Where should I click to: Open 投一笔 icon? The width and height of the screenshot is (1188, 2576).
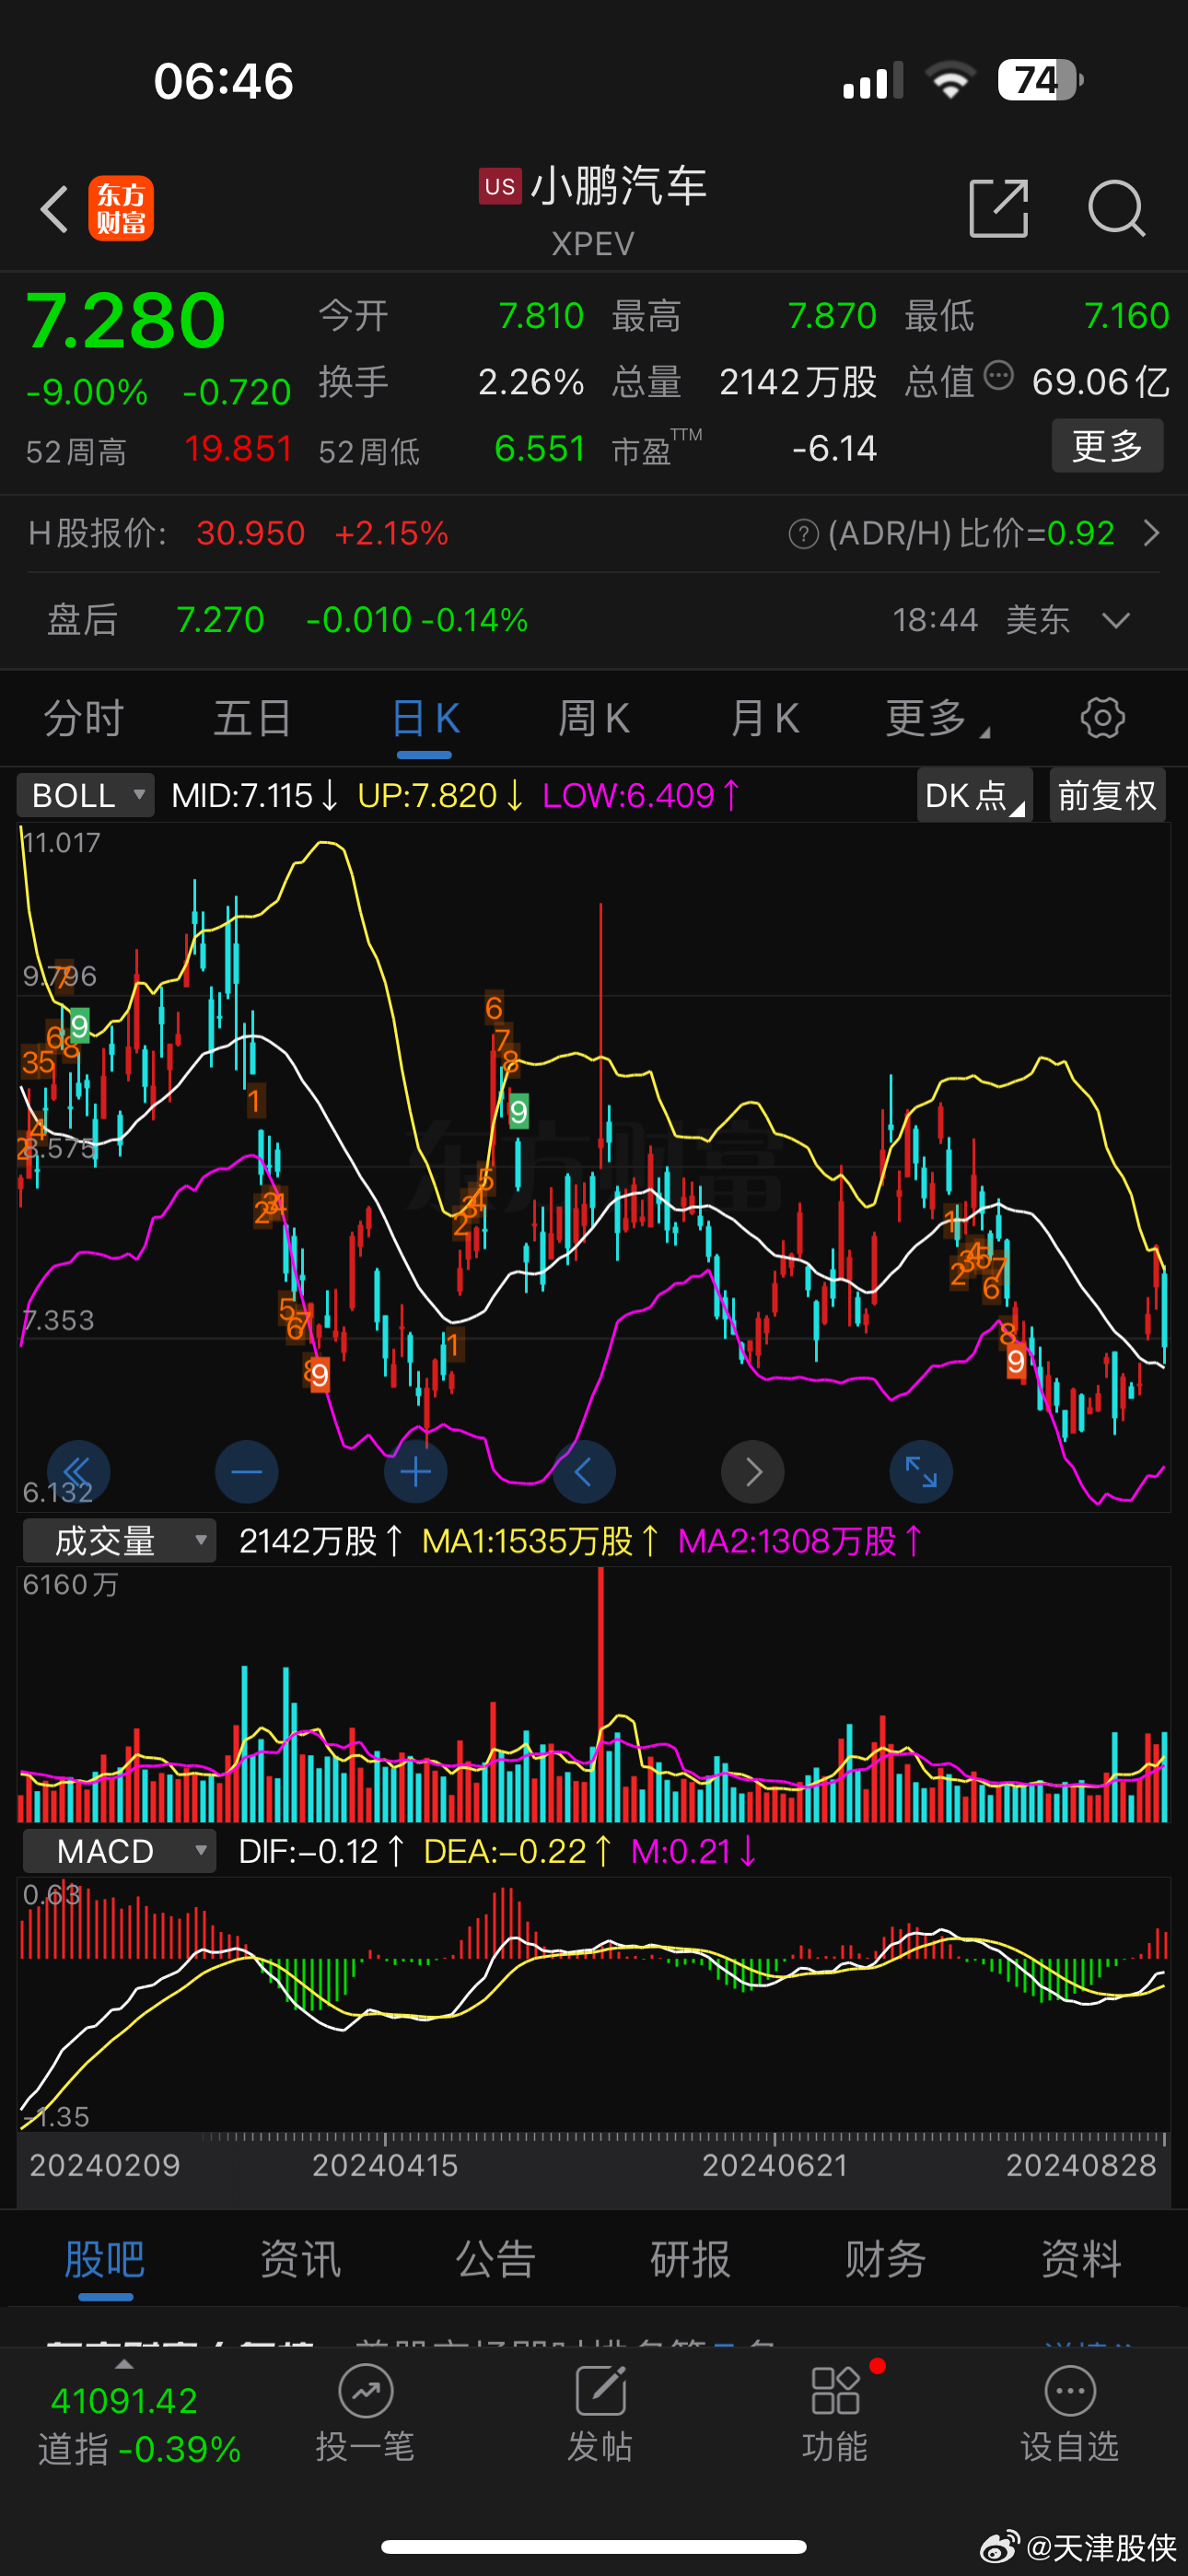point(365,2391)
